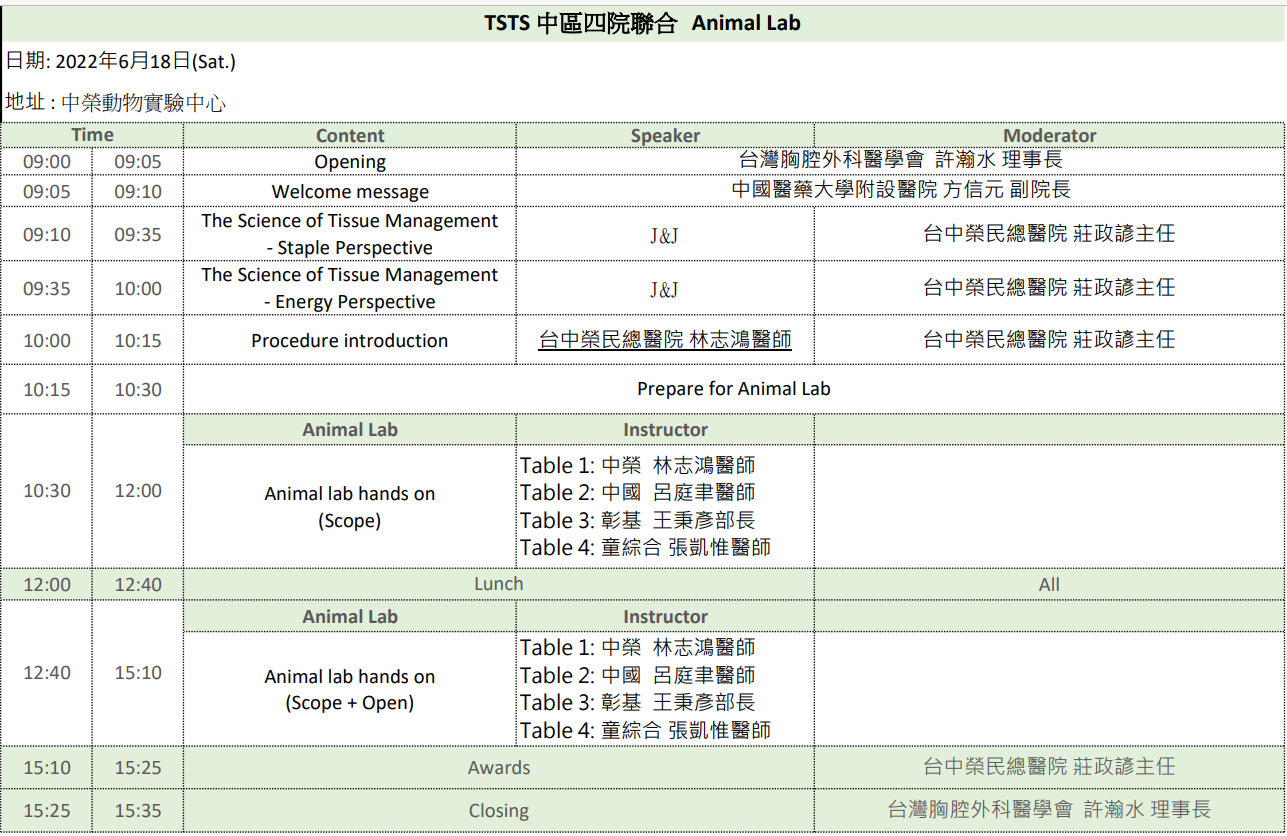Select the Awards cell

point(499,768)
